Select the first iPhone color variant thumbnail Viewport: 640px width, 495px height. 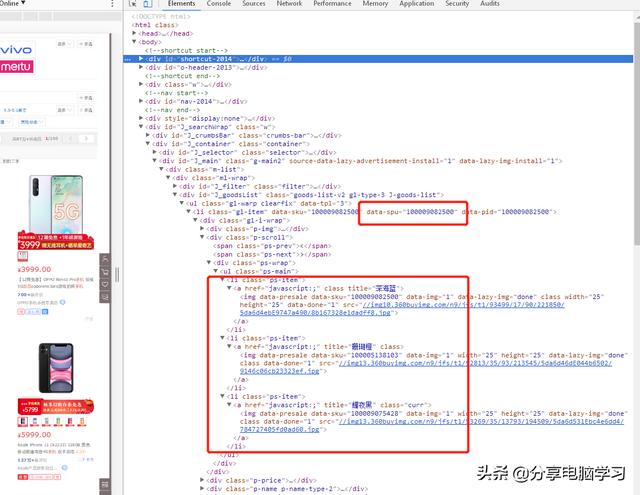[22, 422]
